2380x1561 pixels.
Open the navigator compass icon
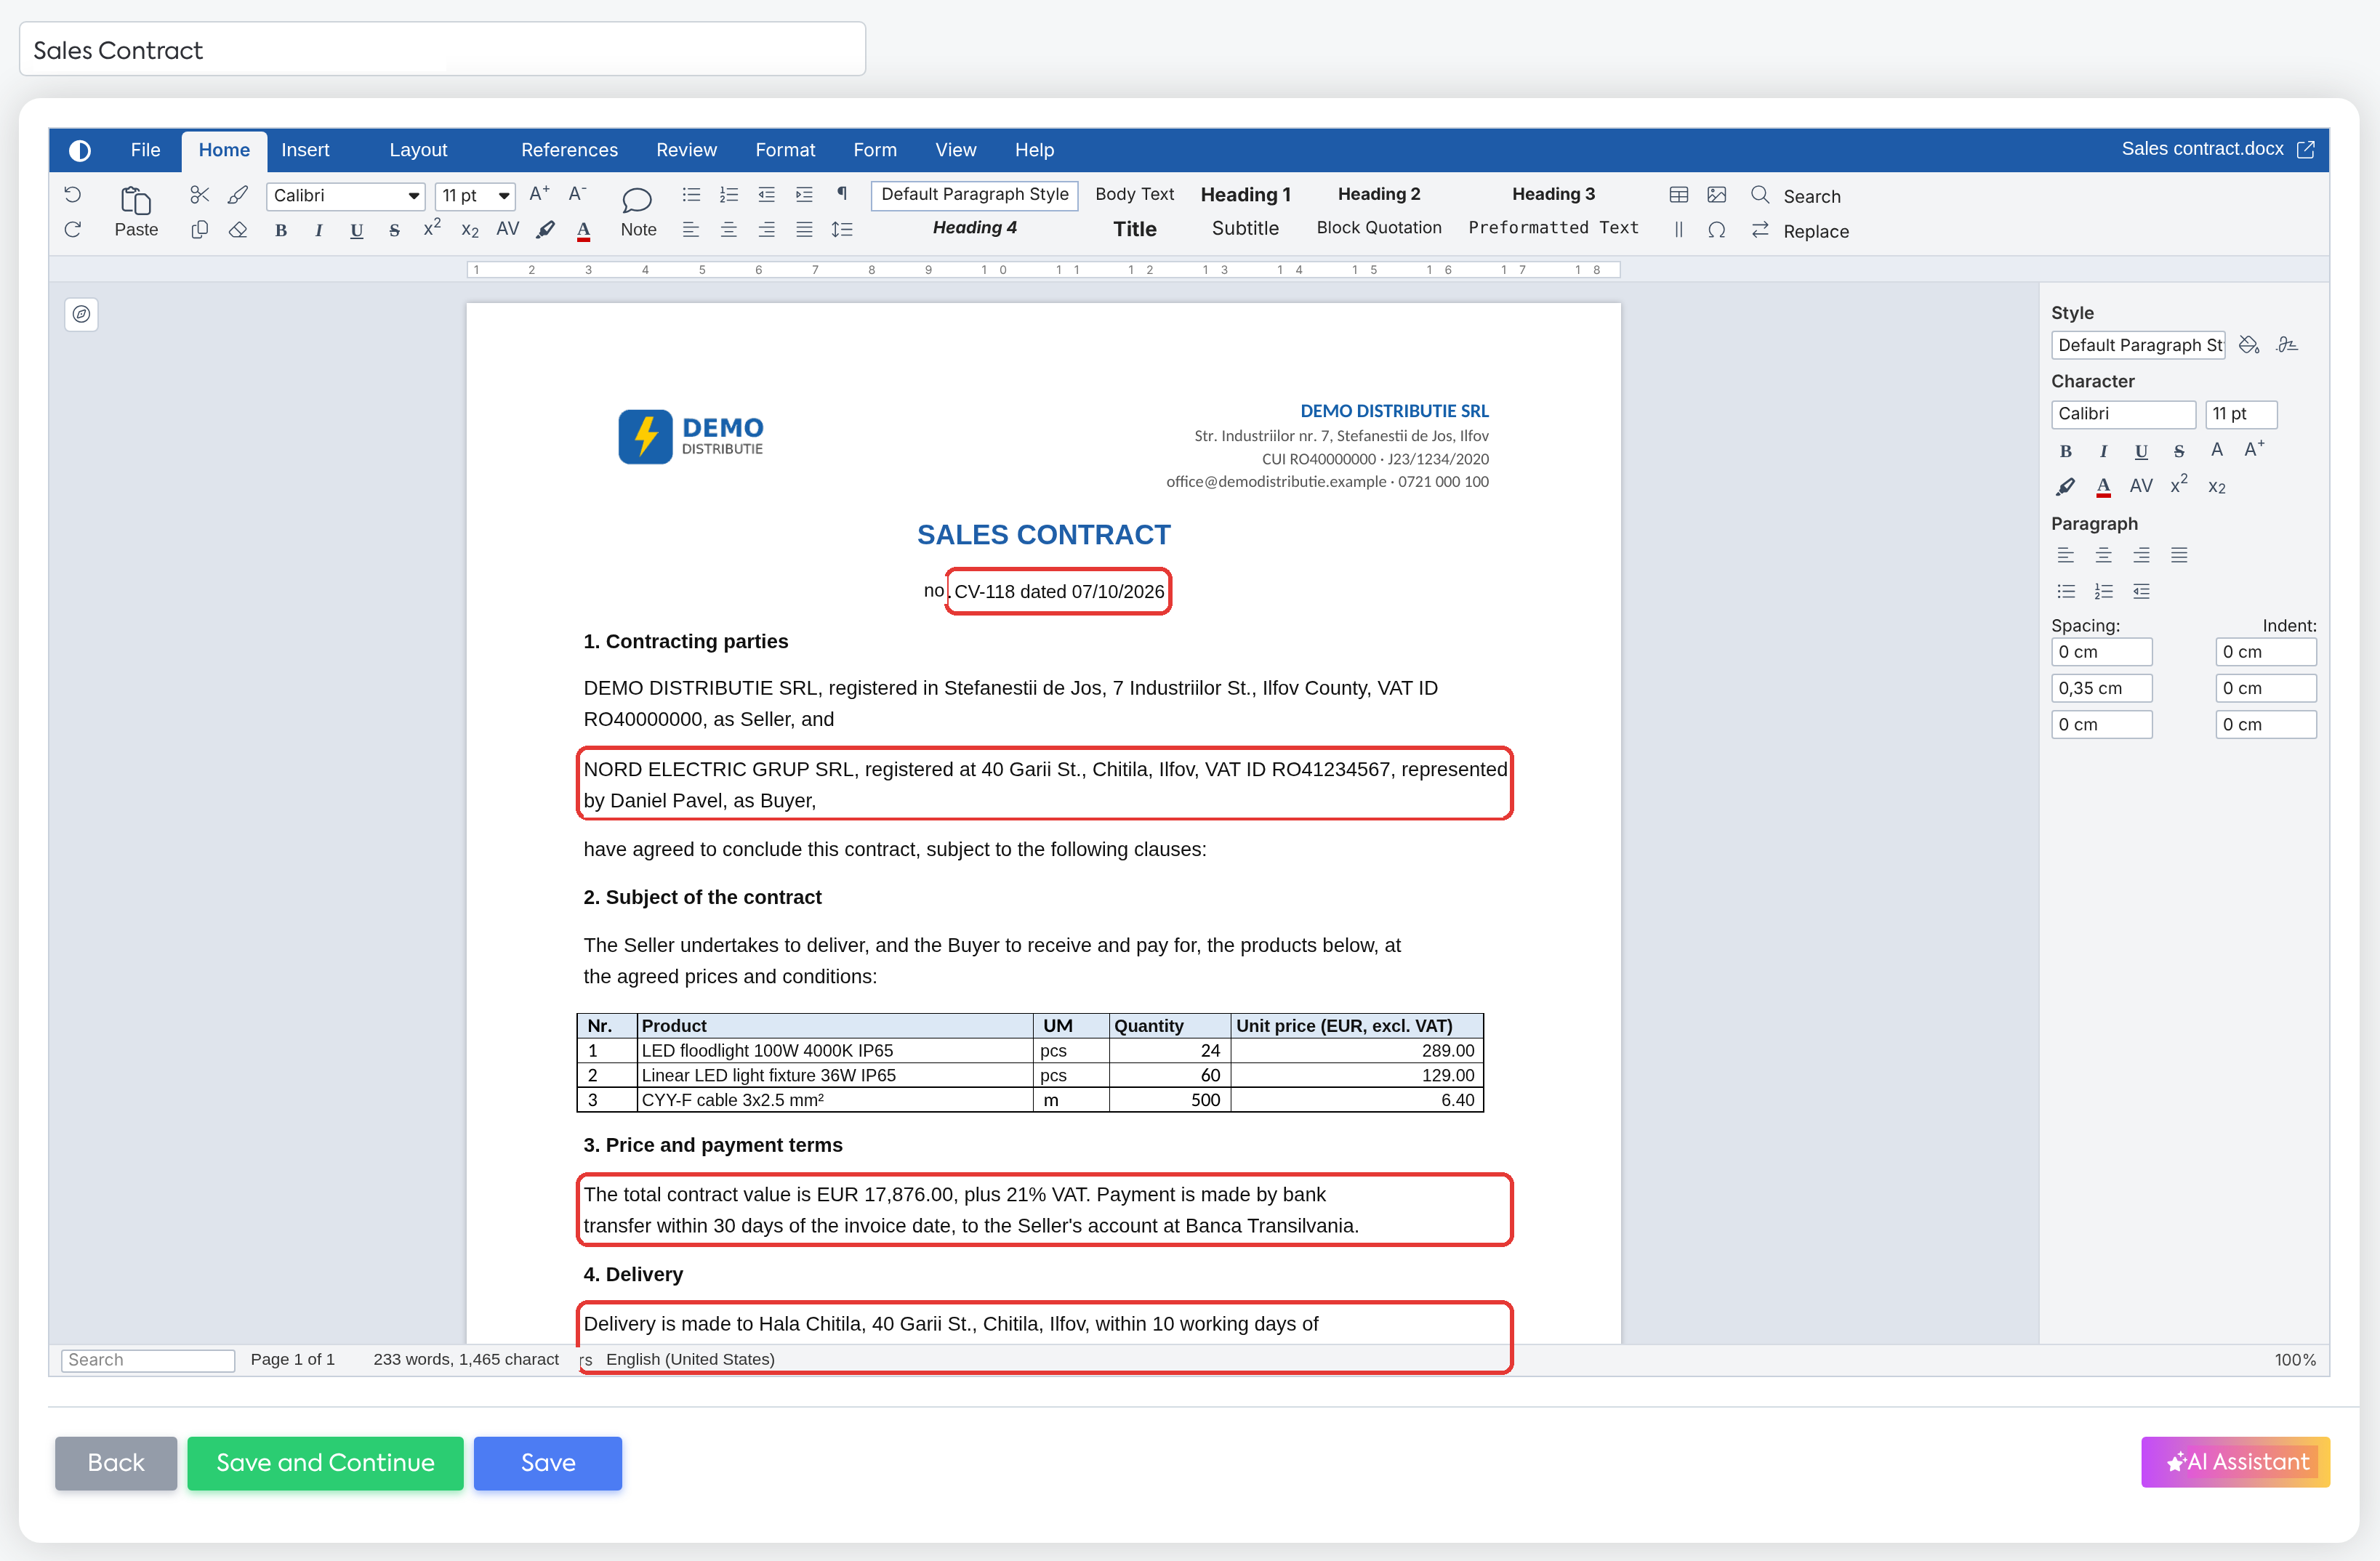click(81, 314)
